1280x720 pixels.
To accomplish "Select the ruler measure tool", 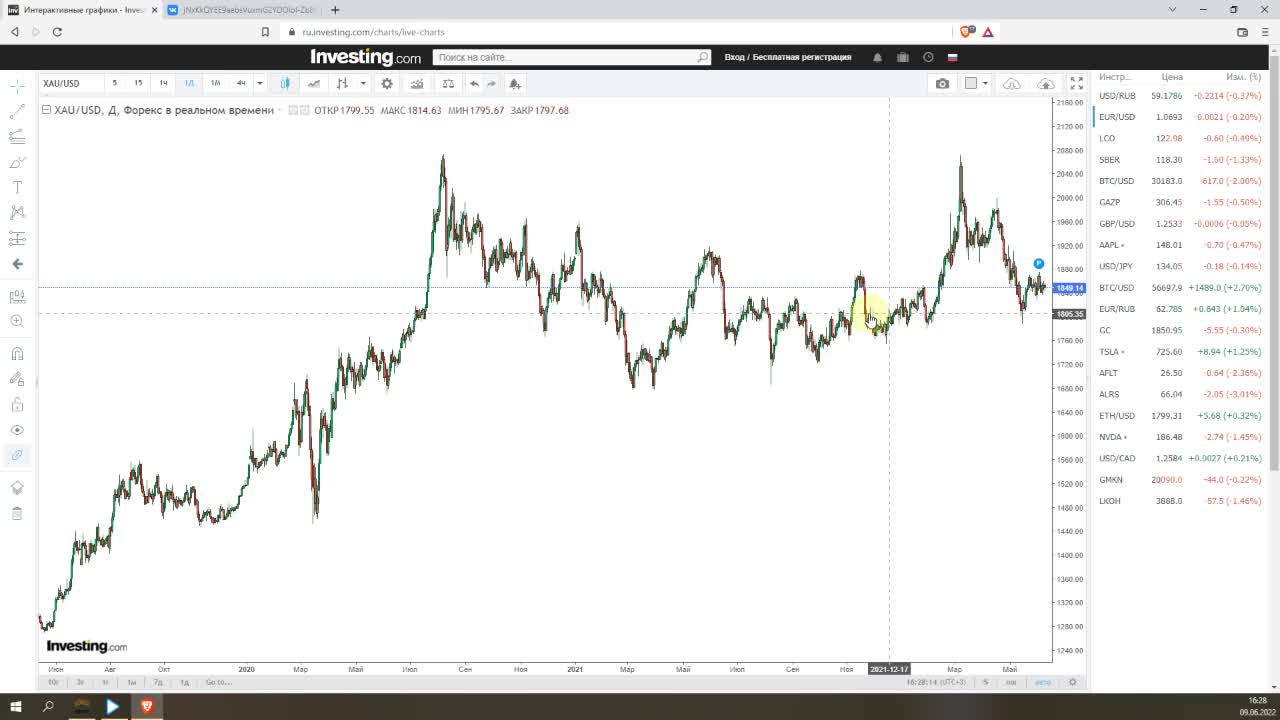I will (x=17, y=296).
